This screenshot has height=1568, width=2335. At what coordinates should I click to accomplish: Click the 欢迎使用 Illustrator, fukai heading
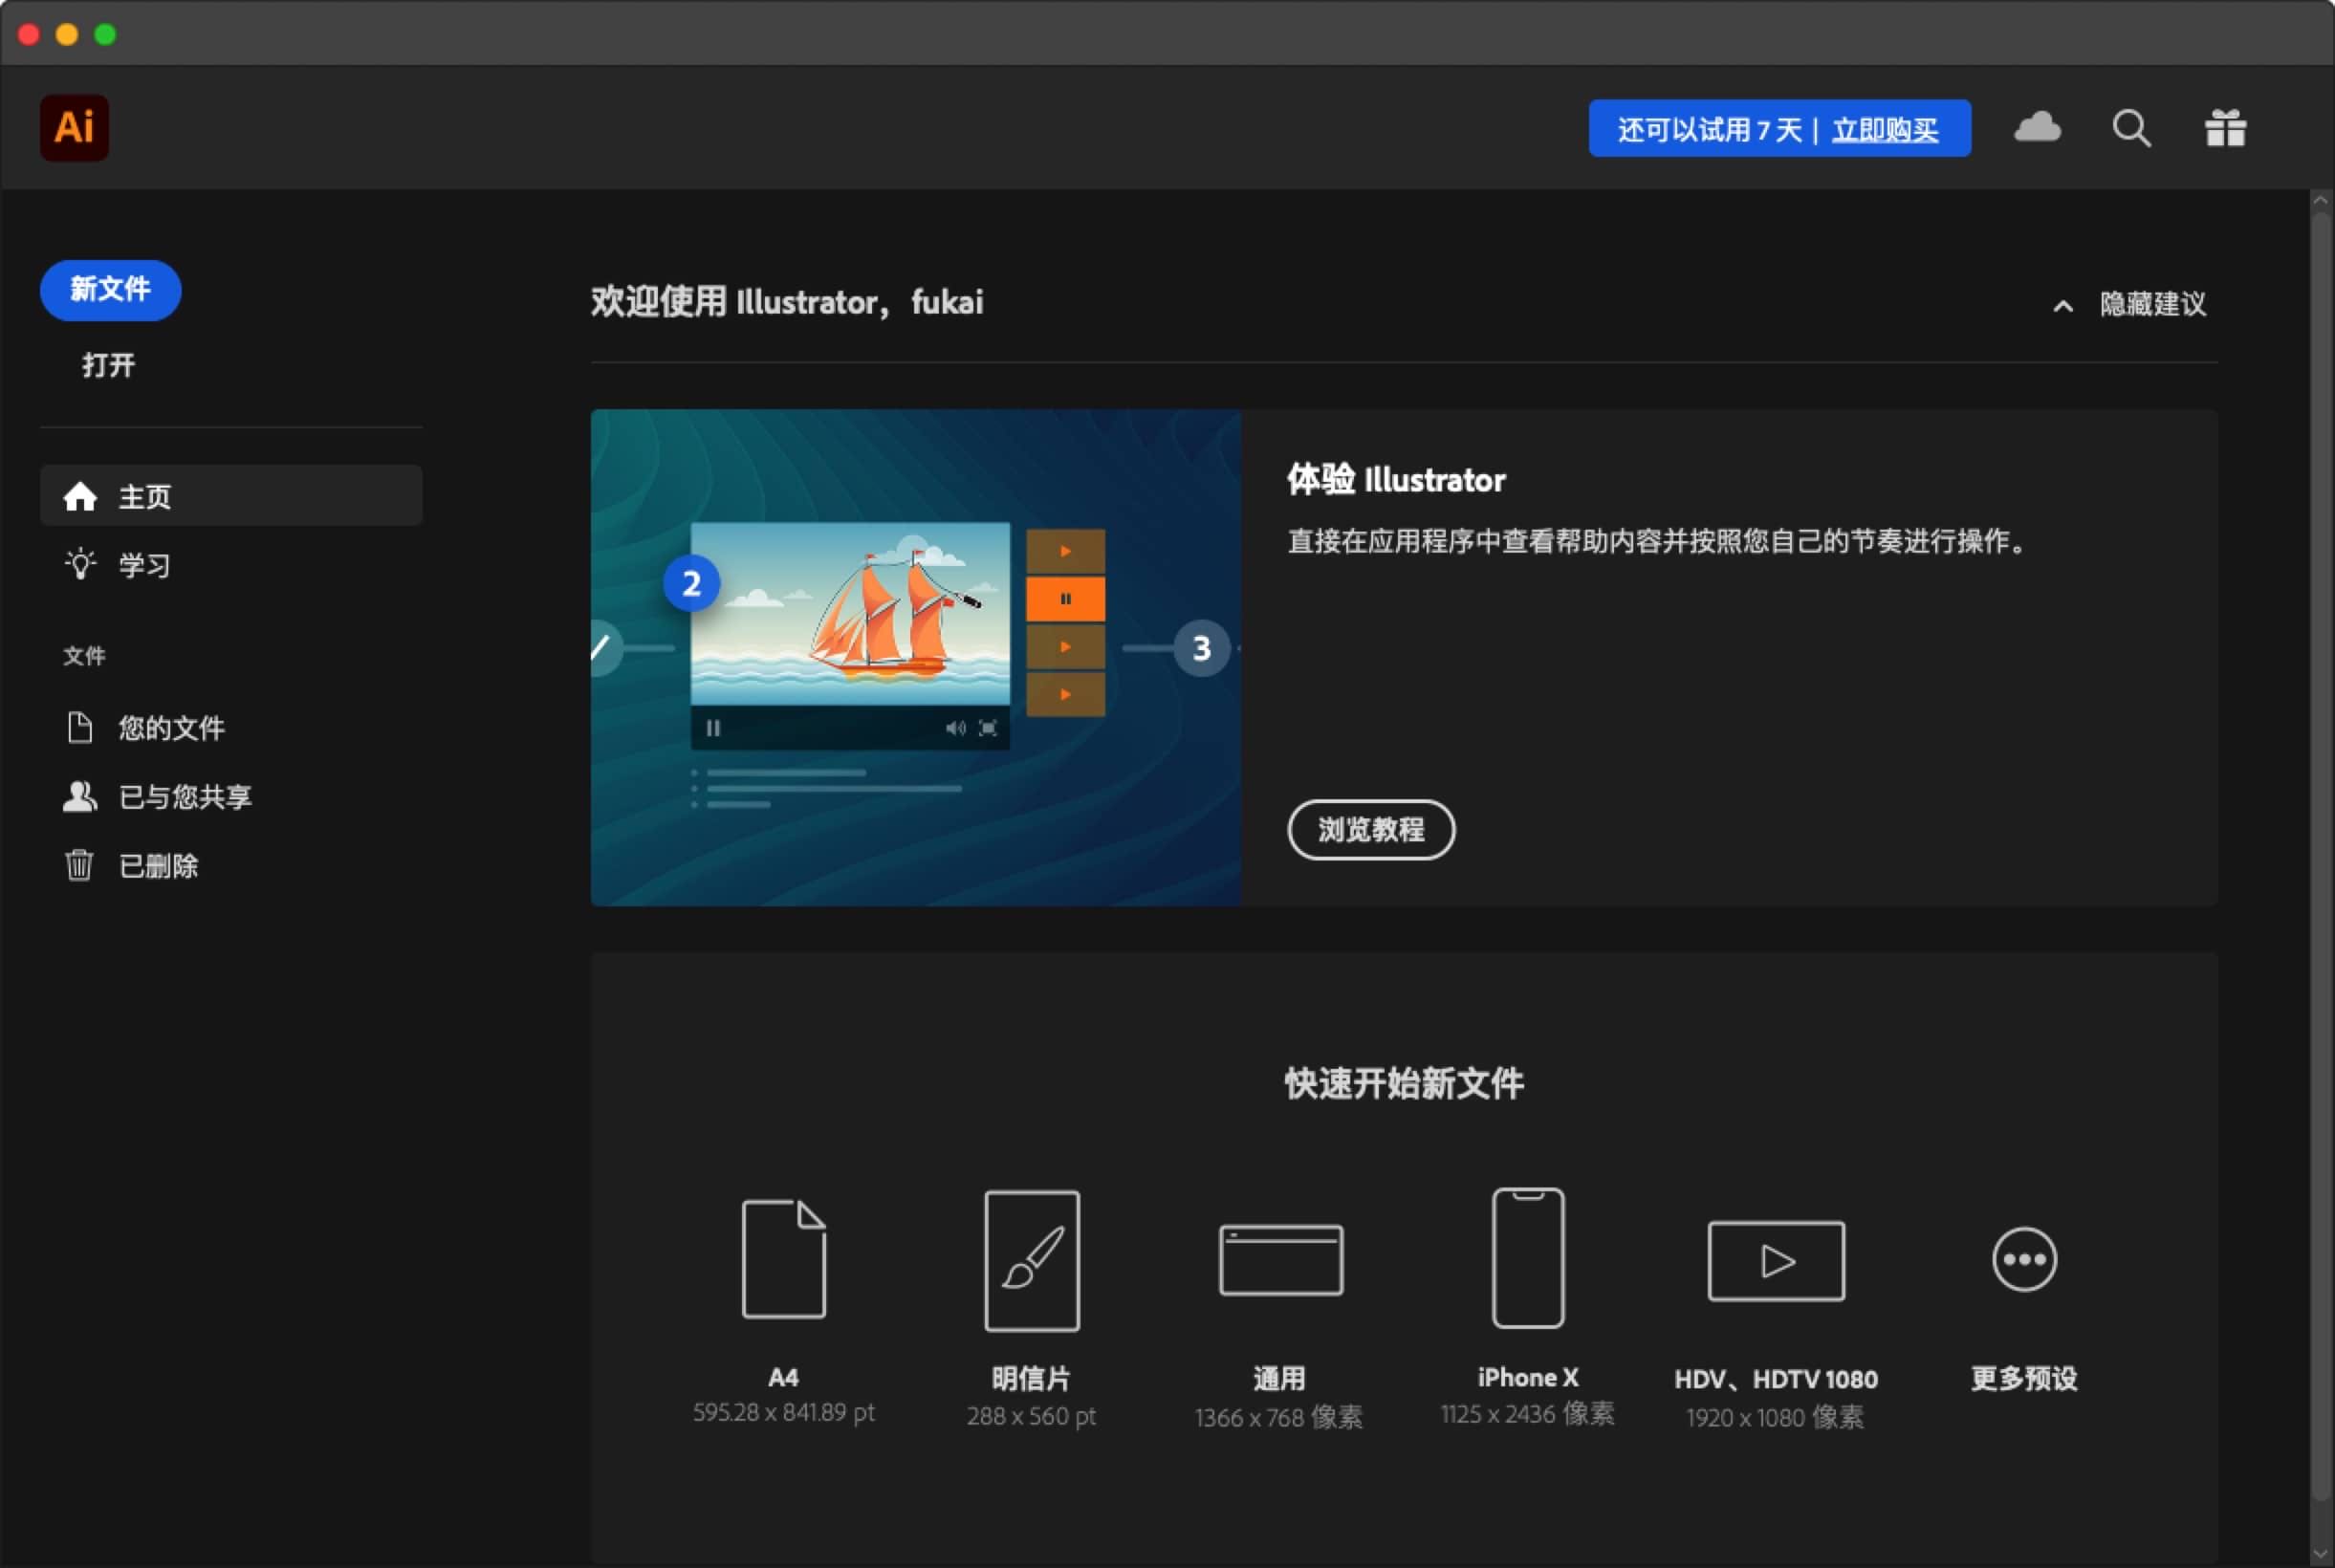point(787,302)
